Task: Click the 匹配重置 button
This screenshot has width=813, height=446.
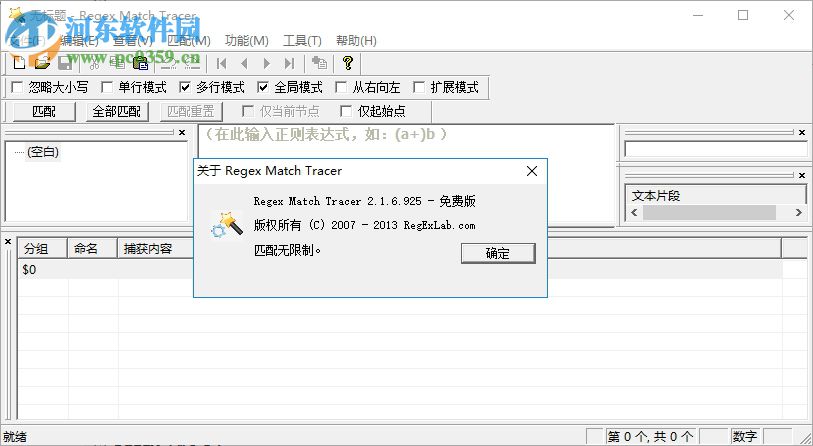Action: point(191,112)
